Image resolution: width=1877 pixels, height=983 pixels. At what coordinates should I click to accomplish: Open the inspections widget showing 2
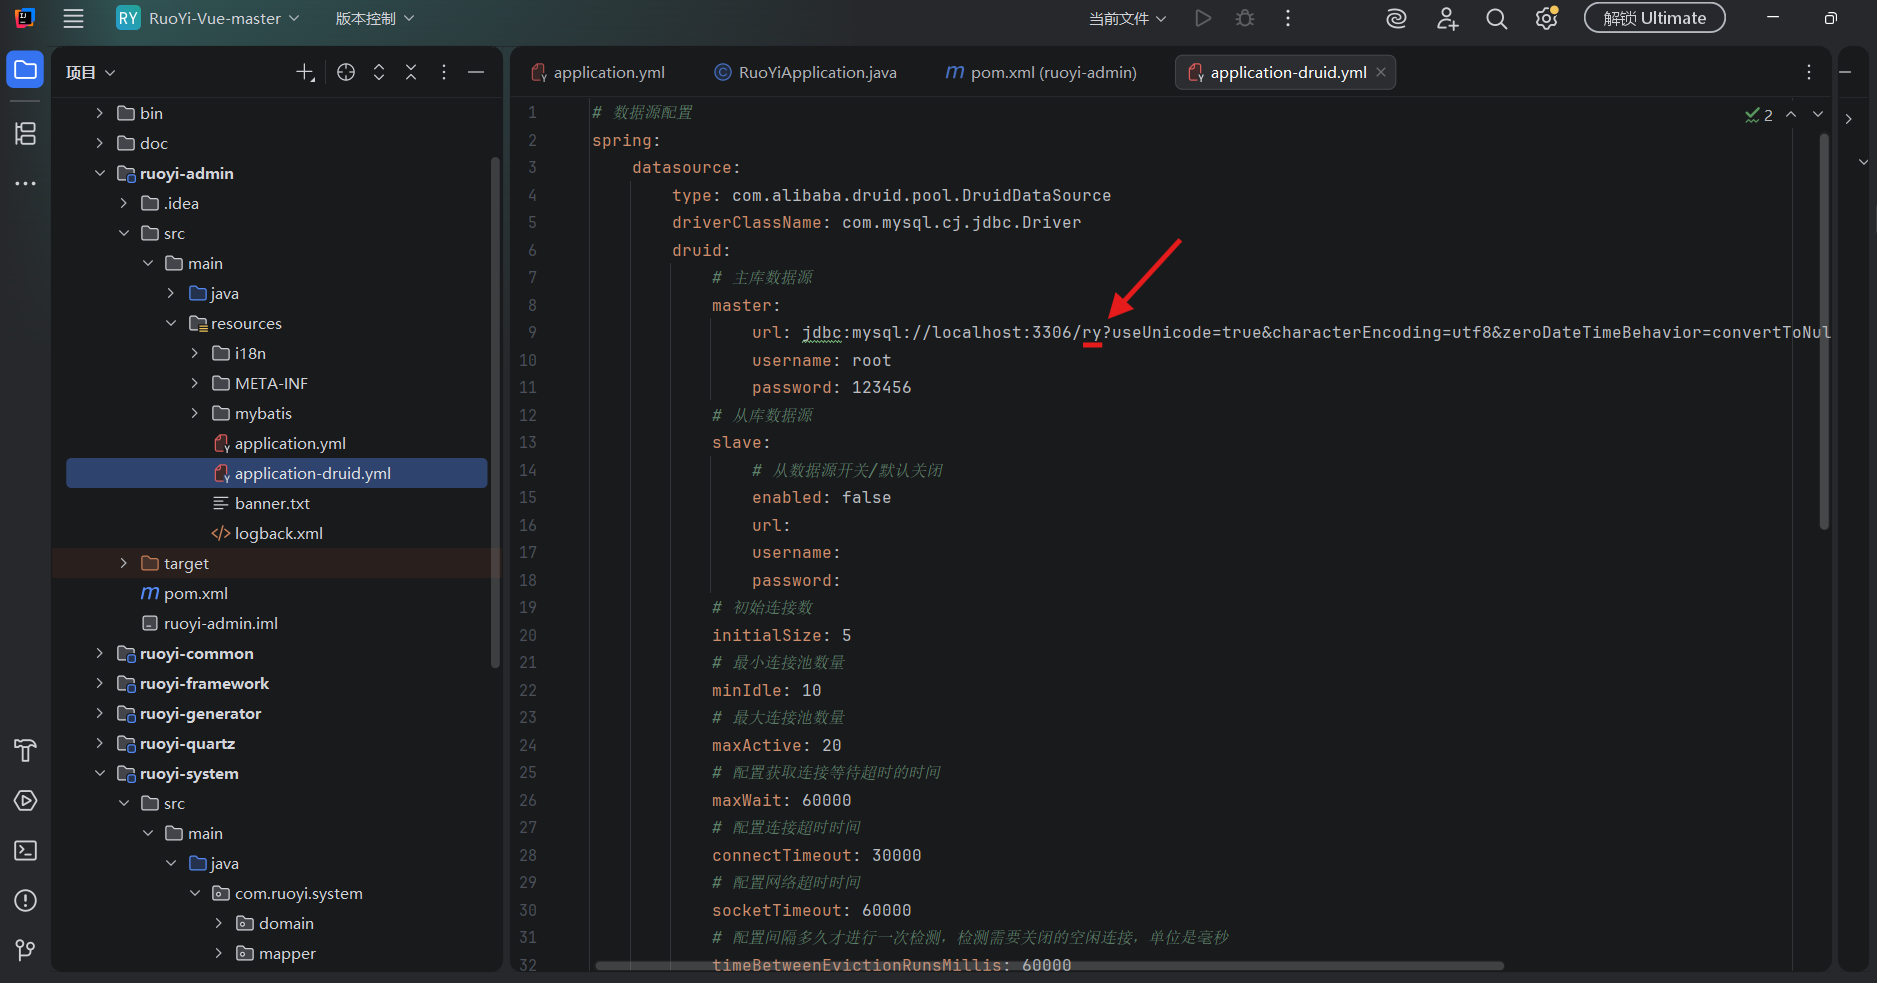point(1759,115)
